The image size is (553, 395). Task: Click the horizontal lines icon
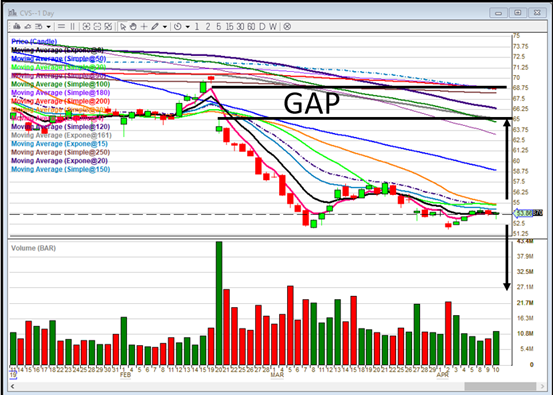pos(61,26)
